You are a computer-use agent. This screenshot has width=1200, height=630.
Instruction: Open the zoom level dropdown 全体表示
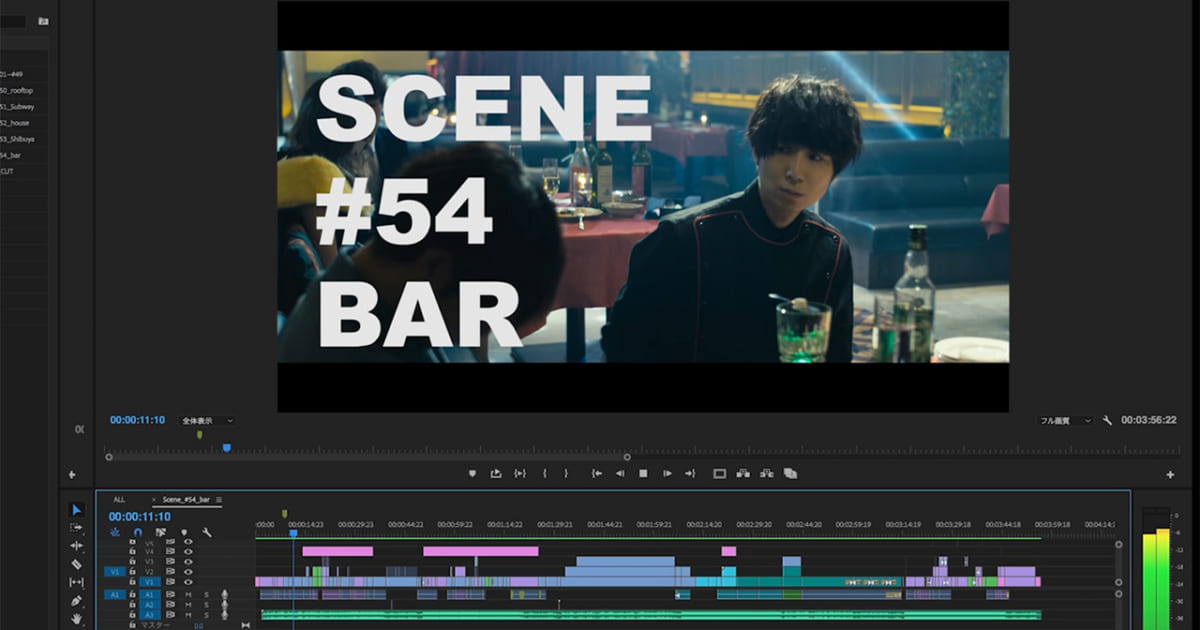[x=207, y=421]
